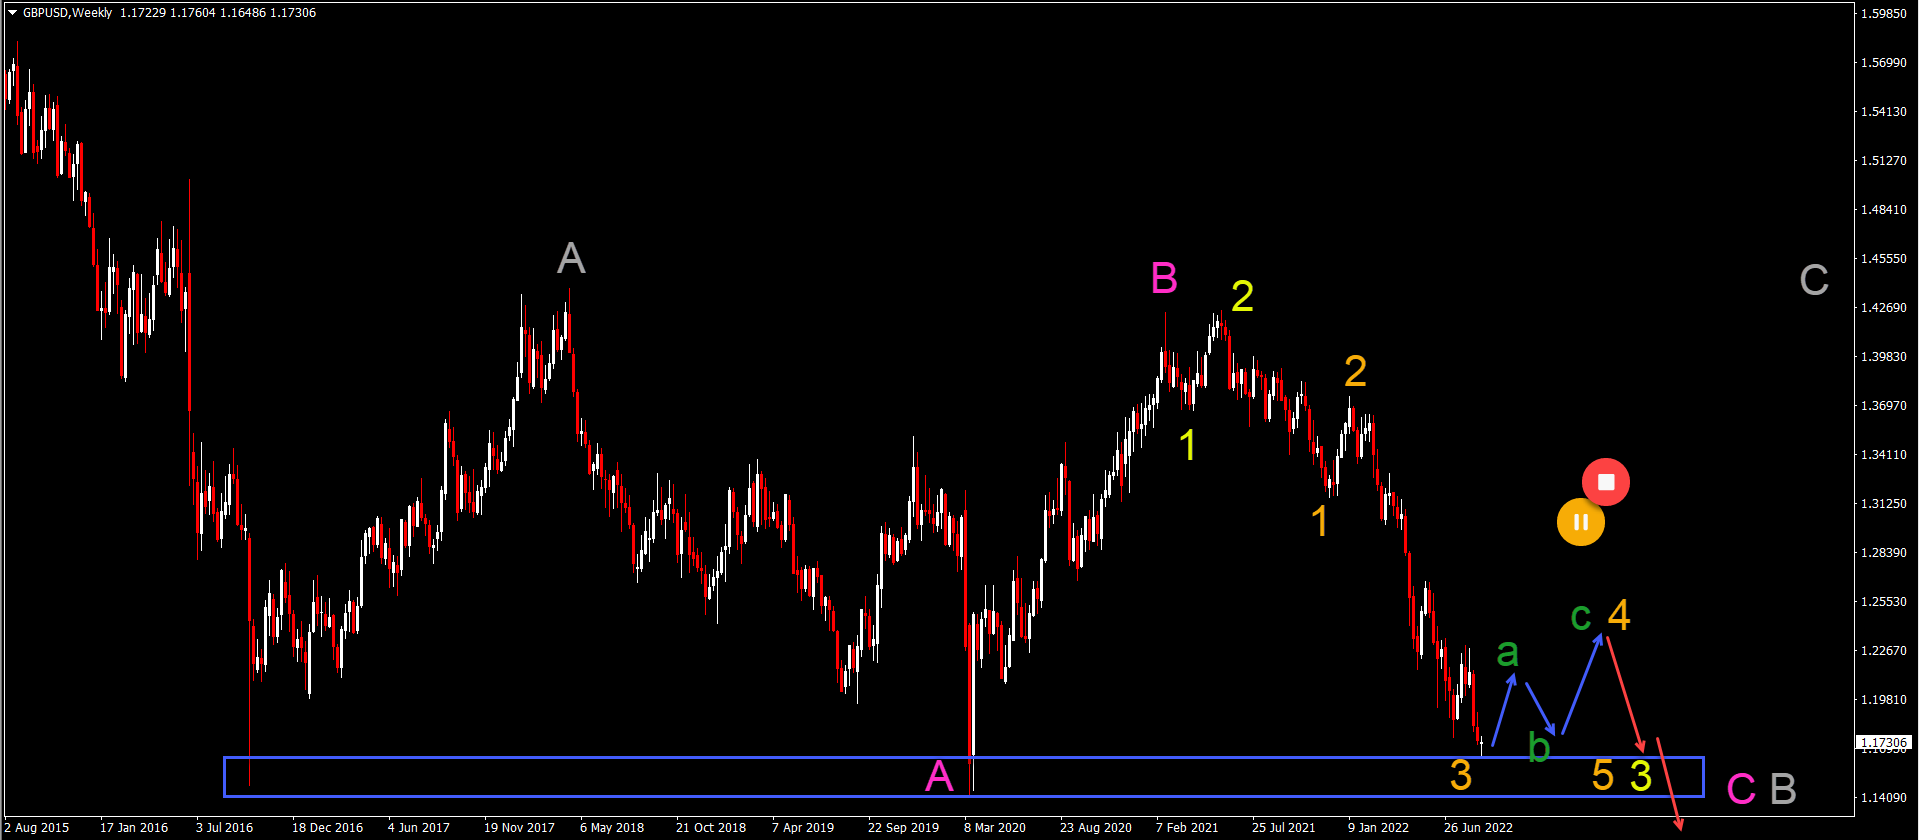
Task: Click the 8 Mar 2020 date label
Action: point(994,827)
